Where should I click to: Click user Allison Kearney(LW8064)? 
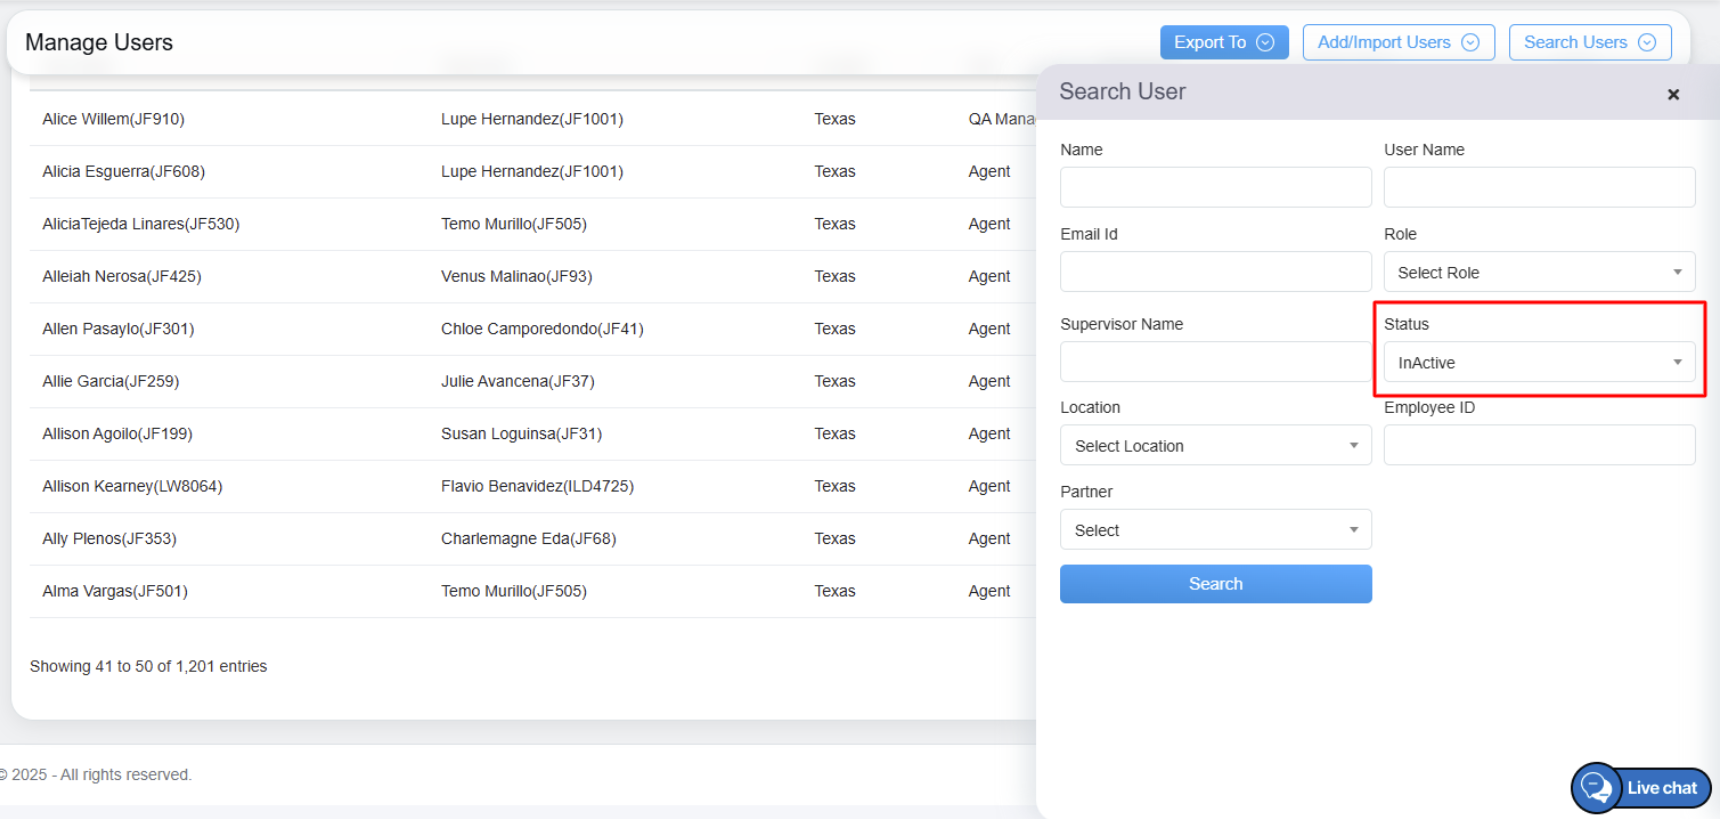coord(132,486)
